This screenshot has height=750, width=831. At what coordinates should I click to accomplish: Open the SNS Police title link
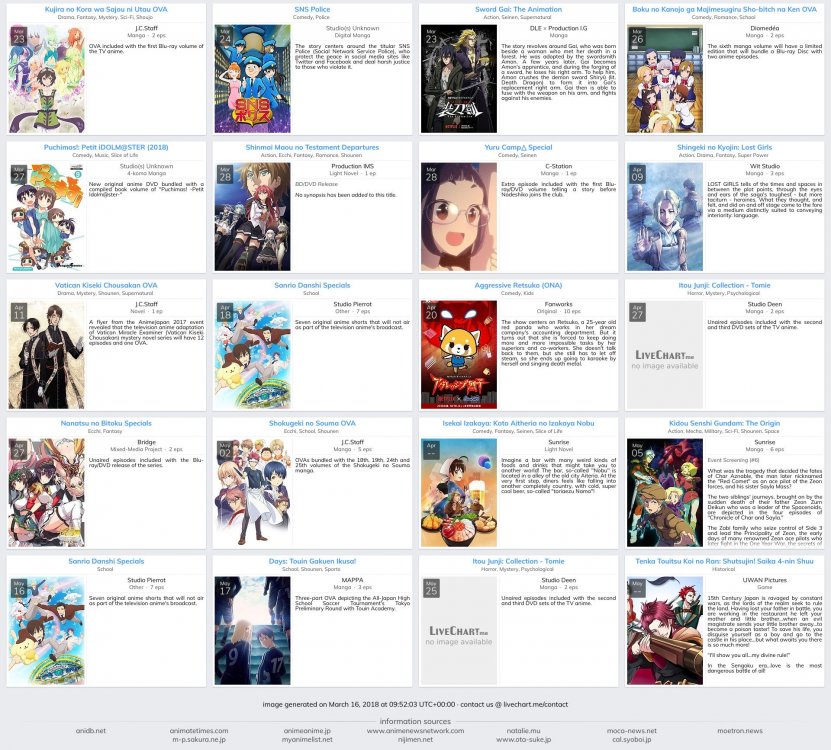(312, 10)
